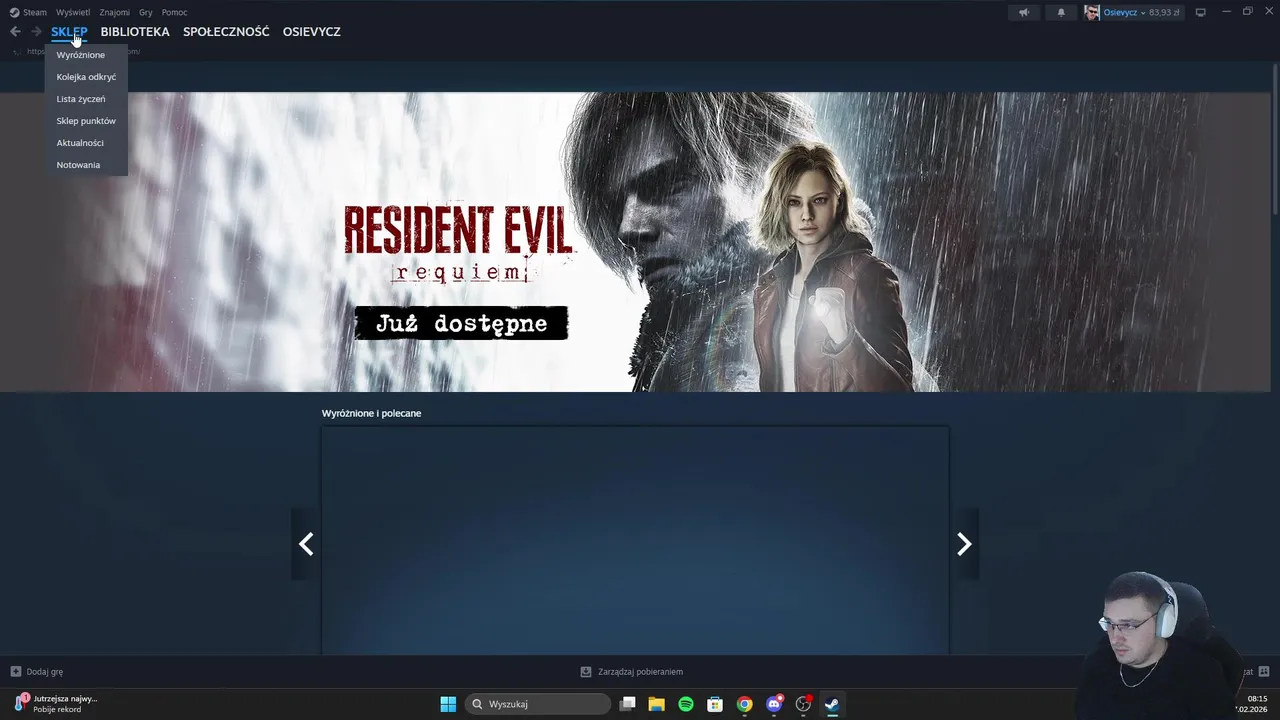Screen dimensions: 1280x720
Task: Open Sklep punktów from the dropdown
Action: 86,121
